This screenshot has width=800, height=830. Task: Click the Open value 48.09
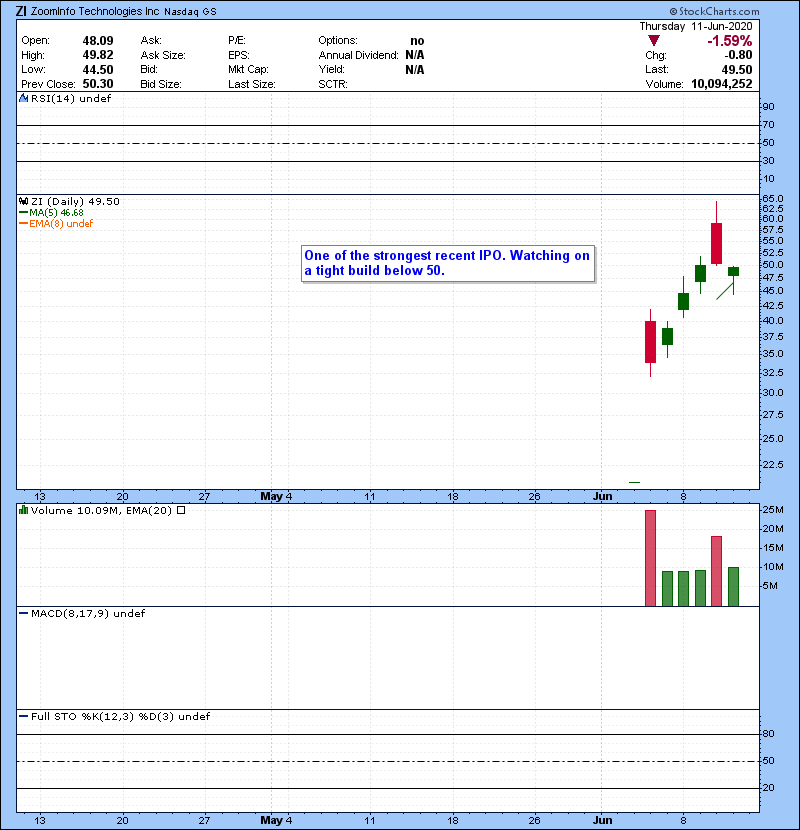coord(98,41)
